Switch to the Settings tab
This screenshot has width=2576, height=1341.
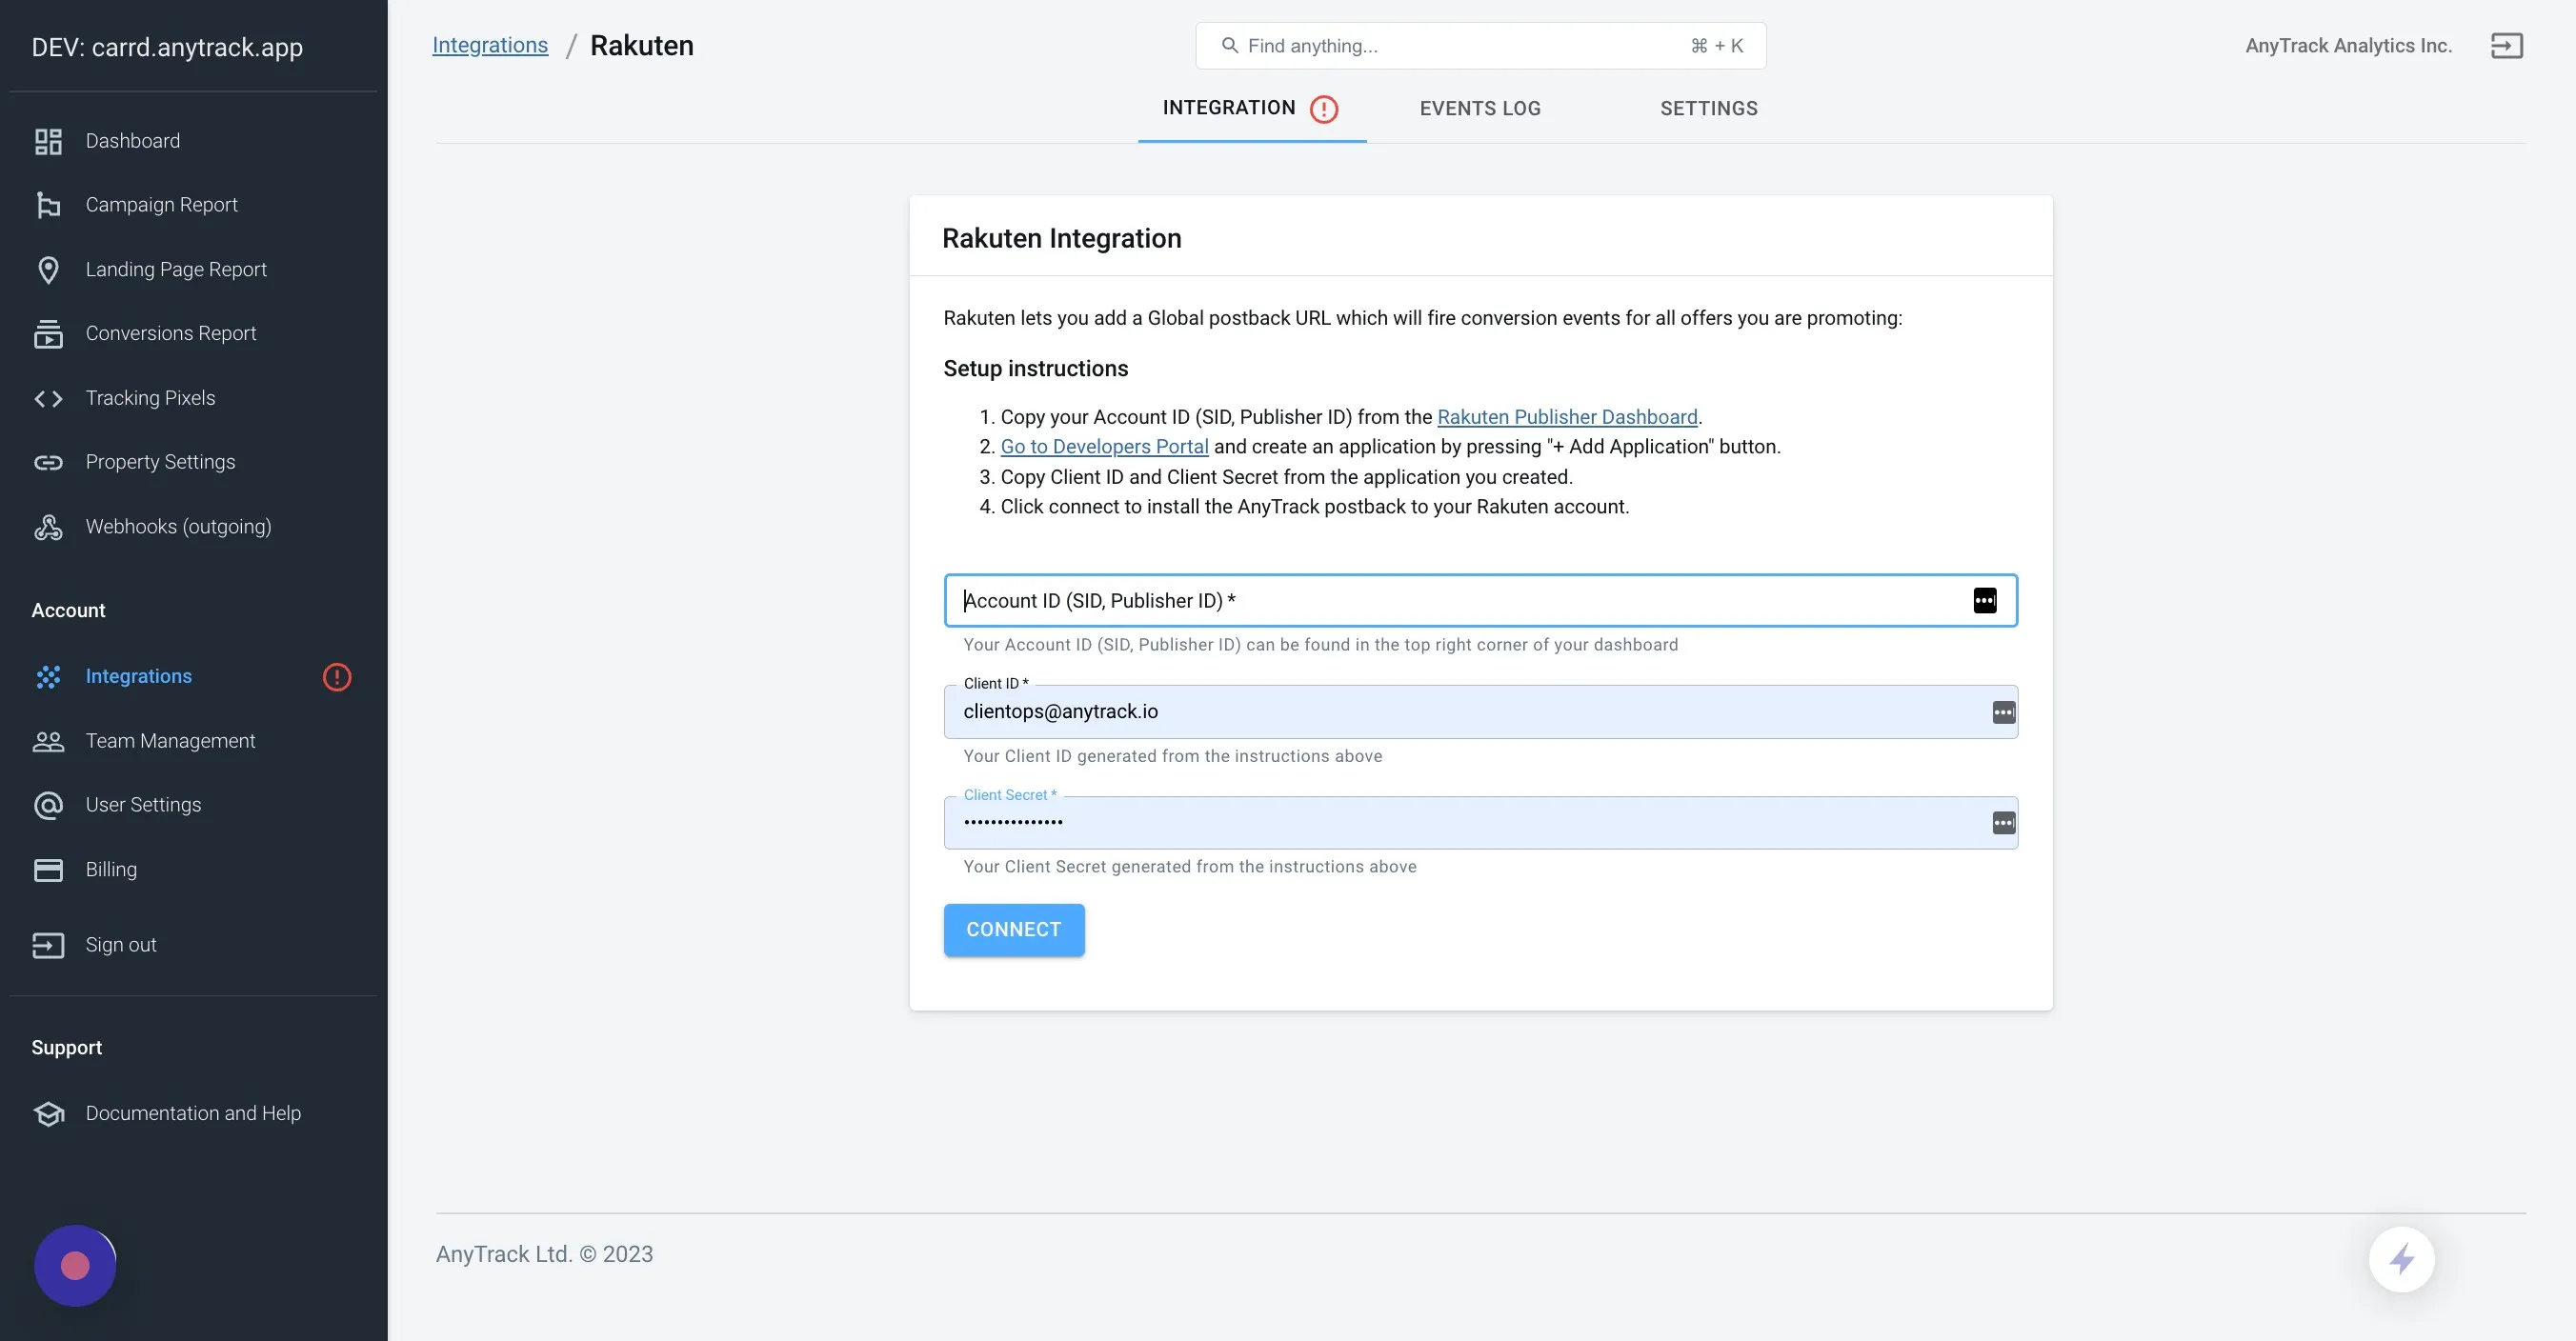pos(1708,108)
